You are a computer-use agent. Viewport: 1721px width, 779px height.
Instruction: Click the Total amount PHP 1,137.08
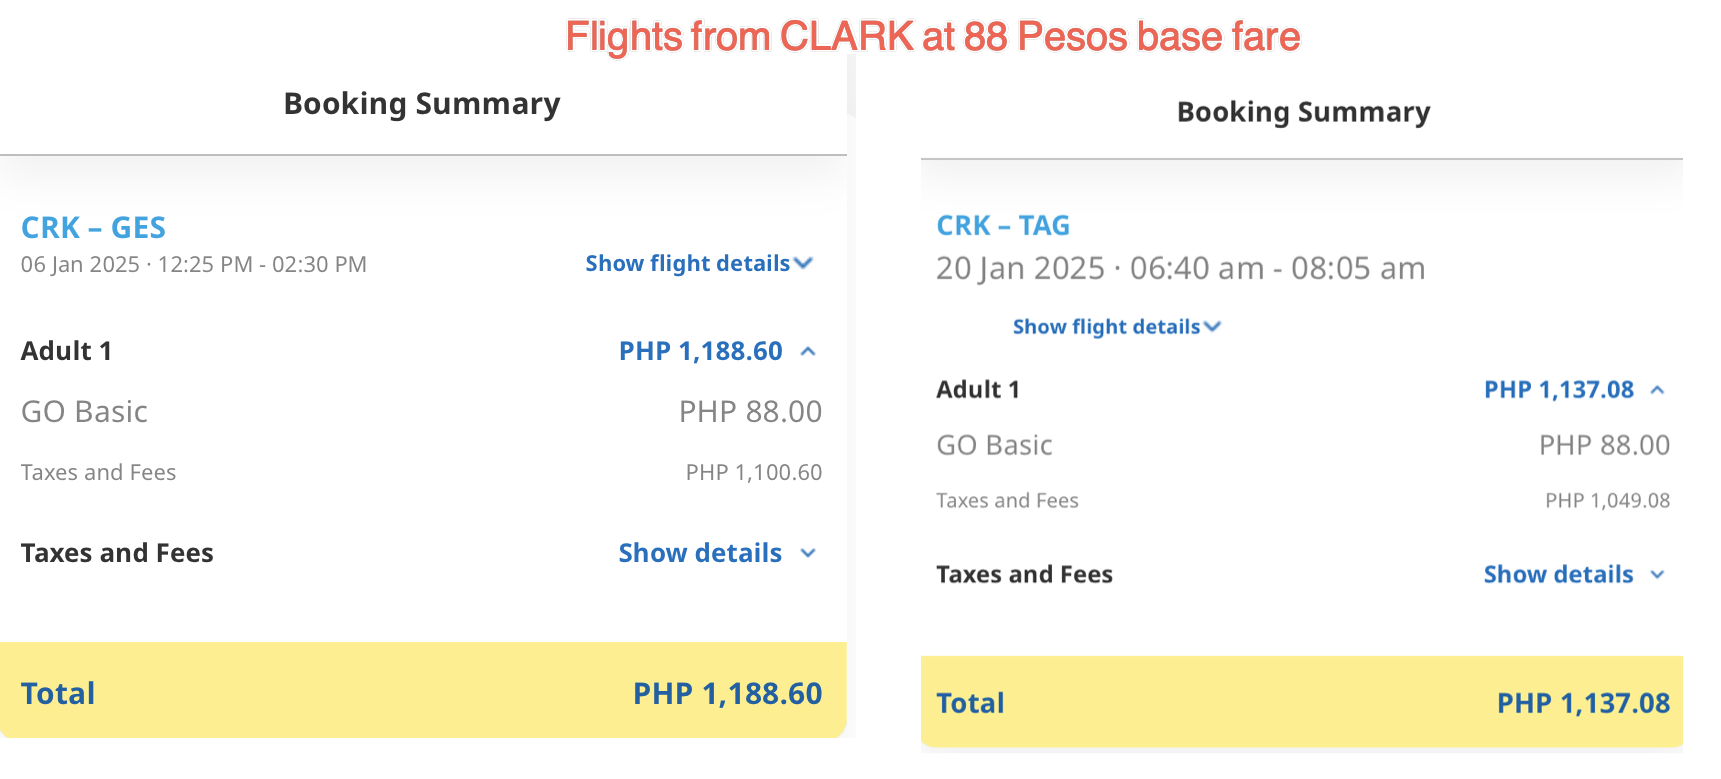[1583, 704]
